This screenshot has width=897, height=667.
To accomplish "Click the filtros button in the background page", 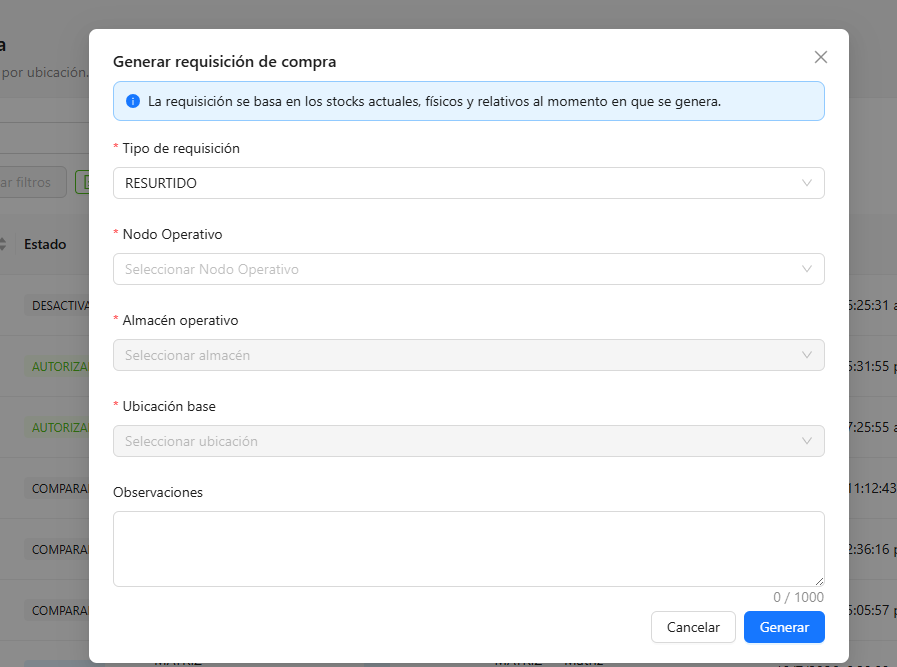I will (x=33, y=182).
